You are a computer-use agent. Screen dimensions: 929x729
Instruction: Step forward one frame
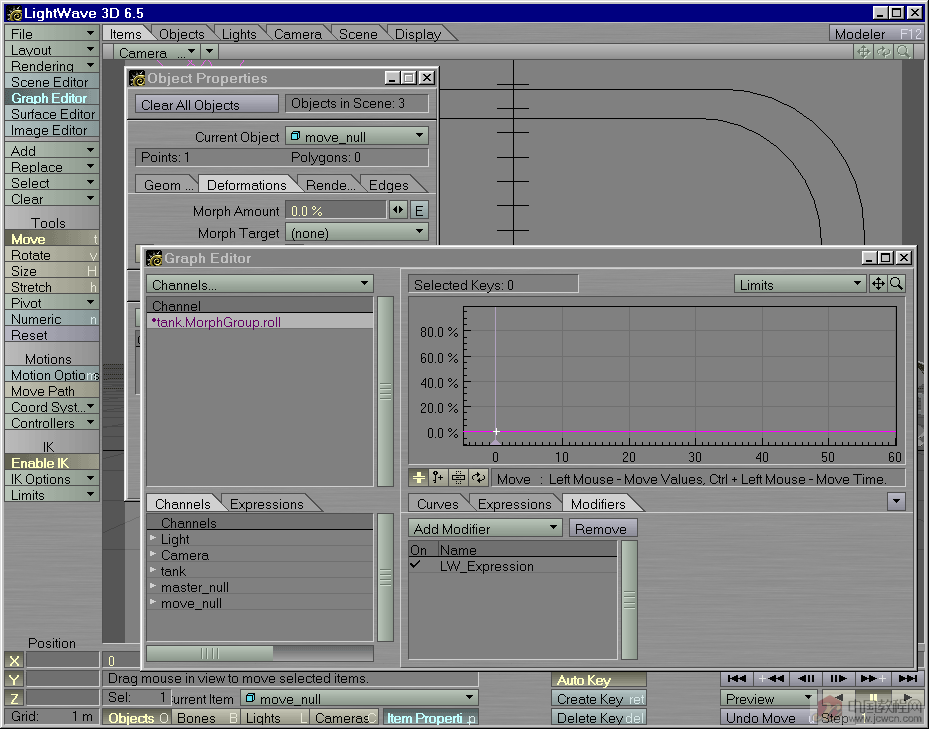click(x=838, y=679)
